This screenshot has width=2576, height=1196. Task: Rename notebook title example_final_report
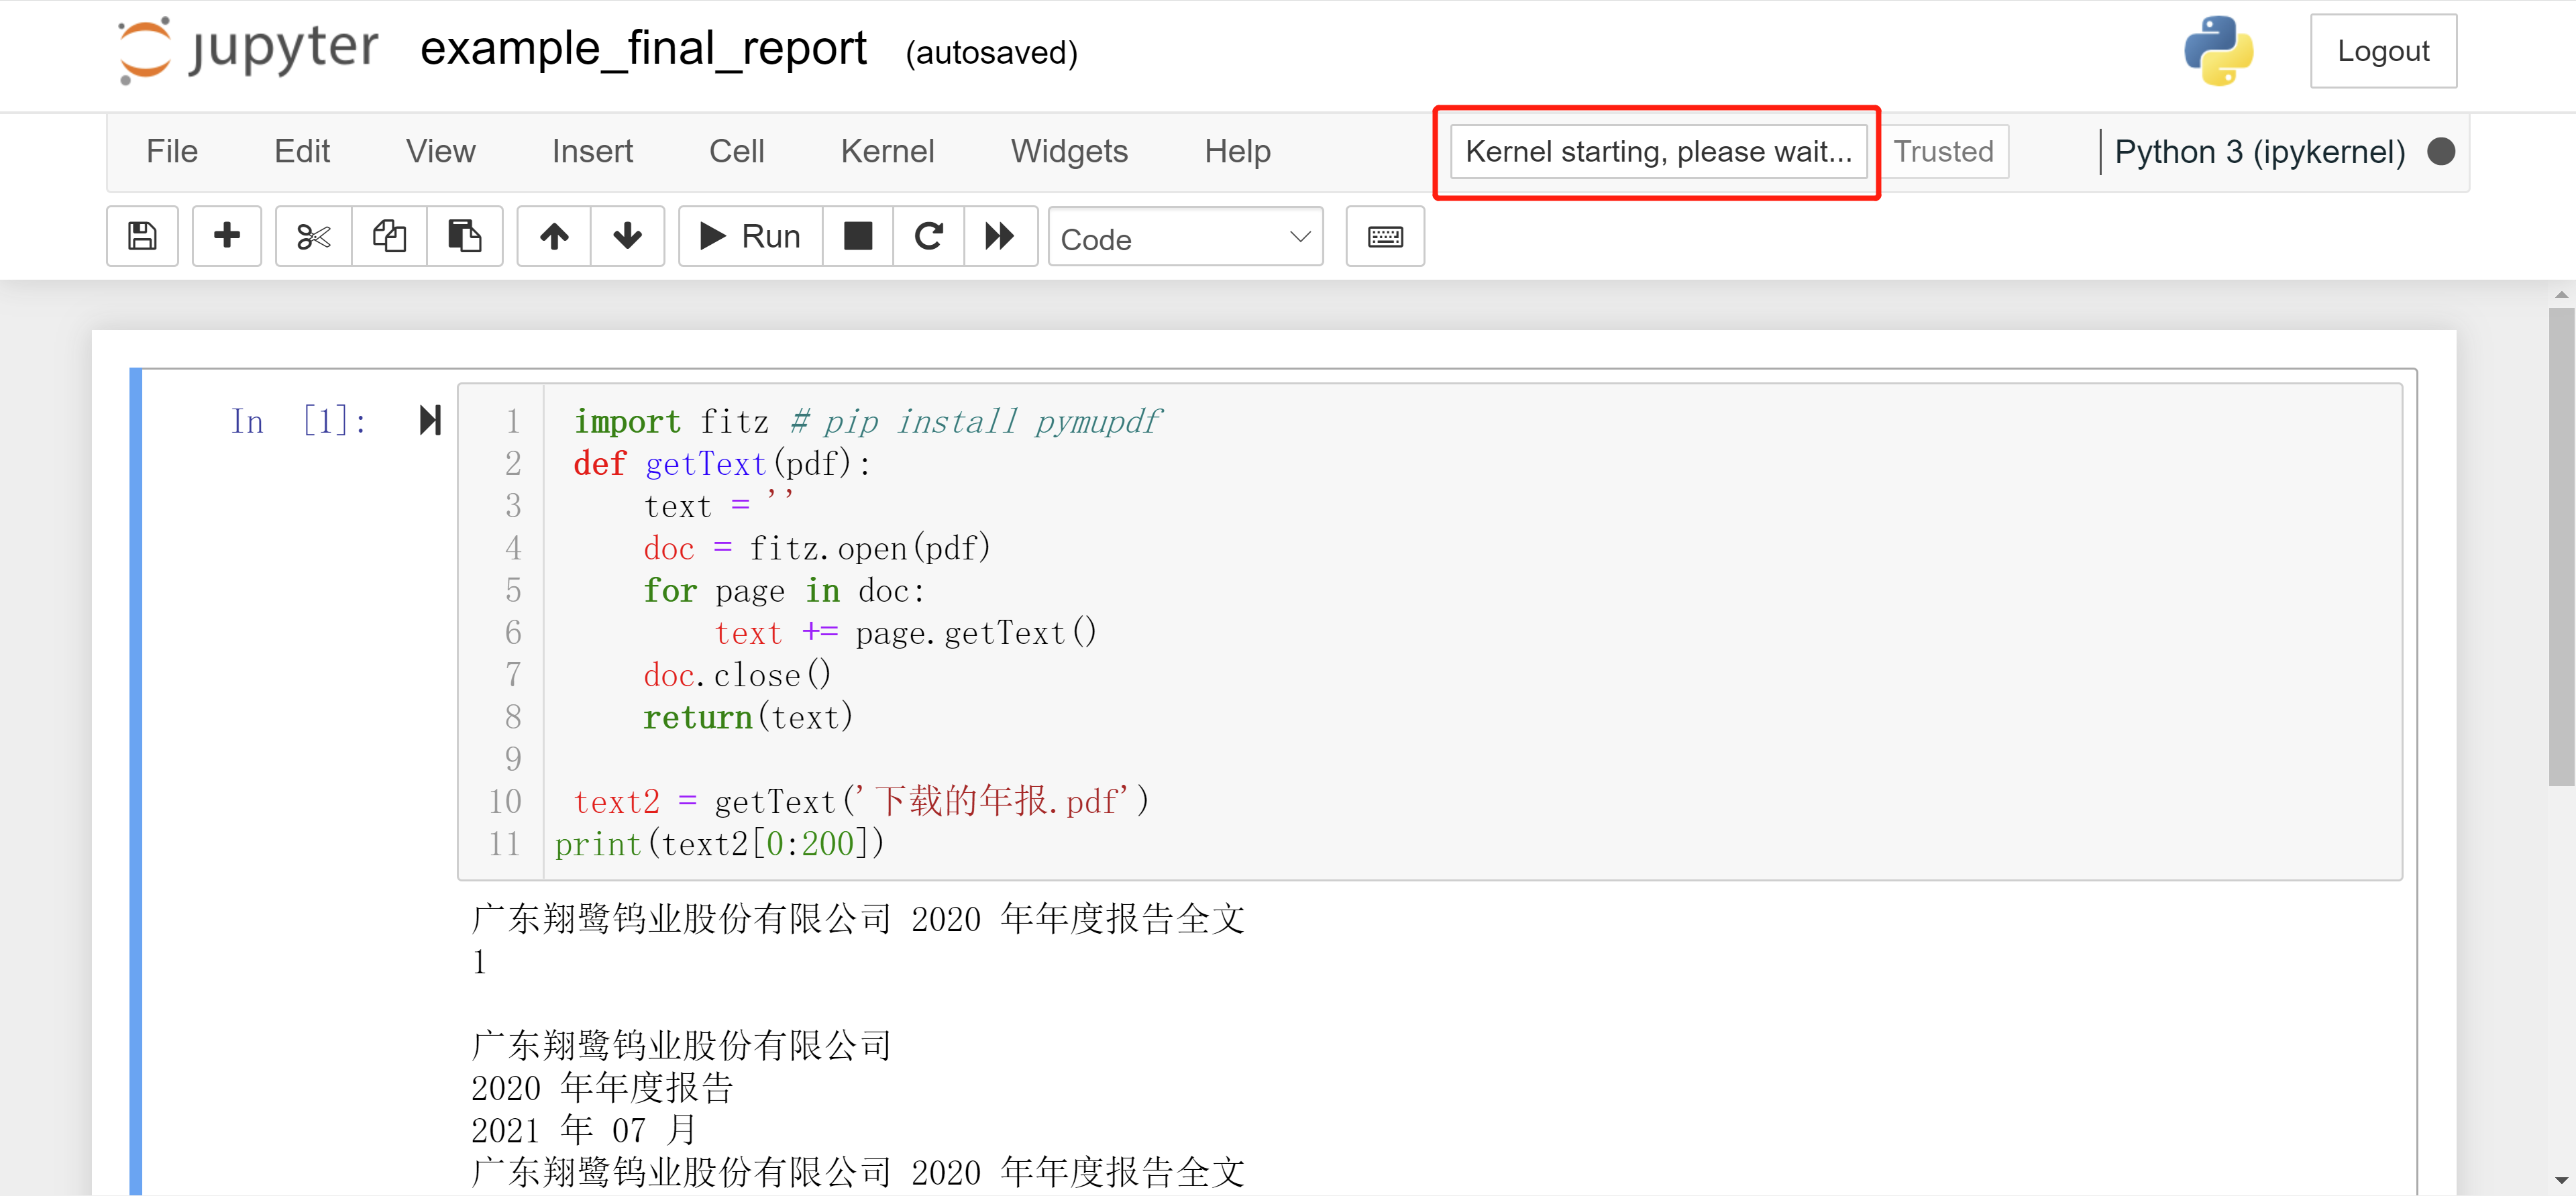click(x=643, y=49)
